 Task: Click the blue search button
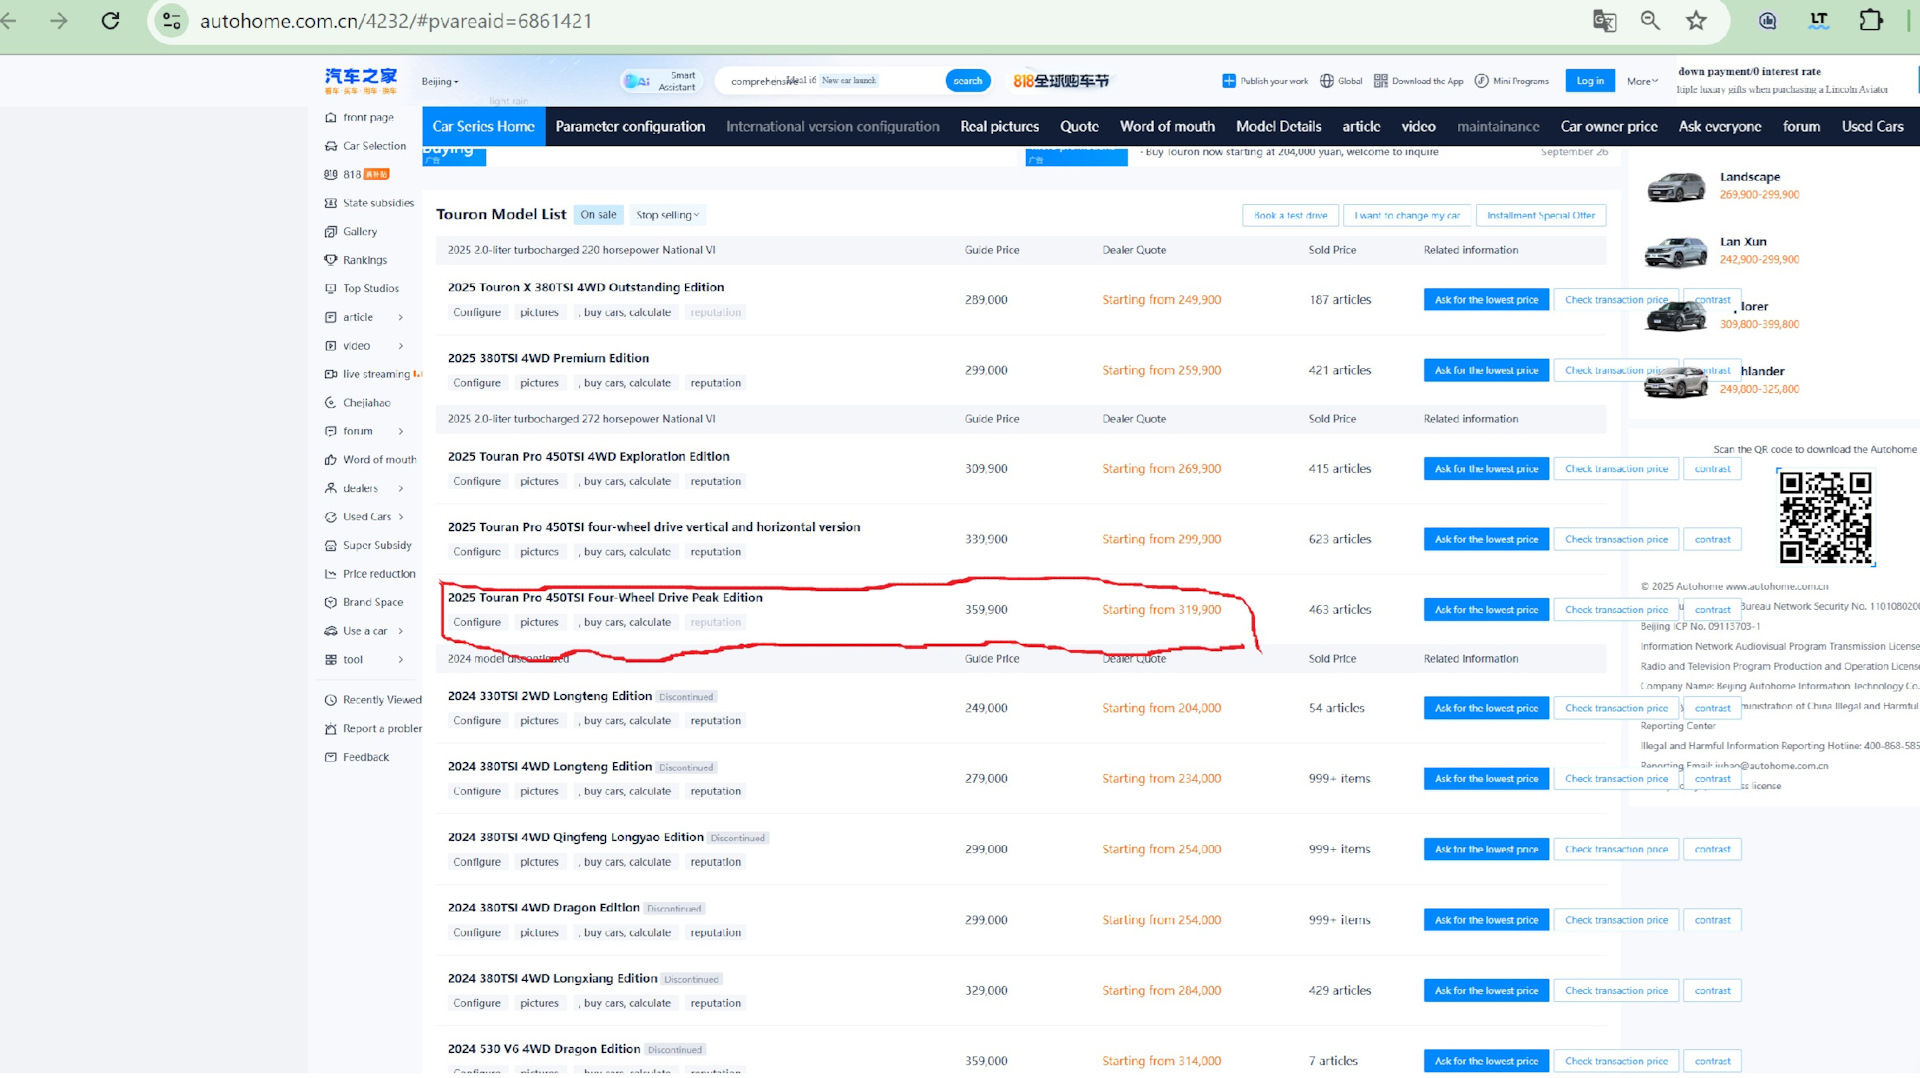coord(968,81)
